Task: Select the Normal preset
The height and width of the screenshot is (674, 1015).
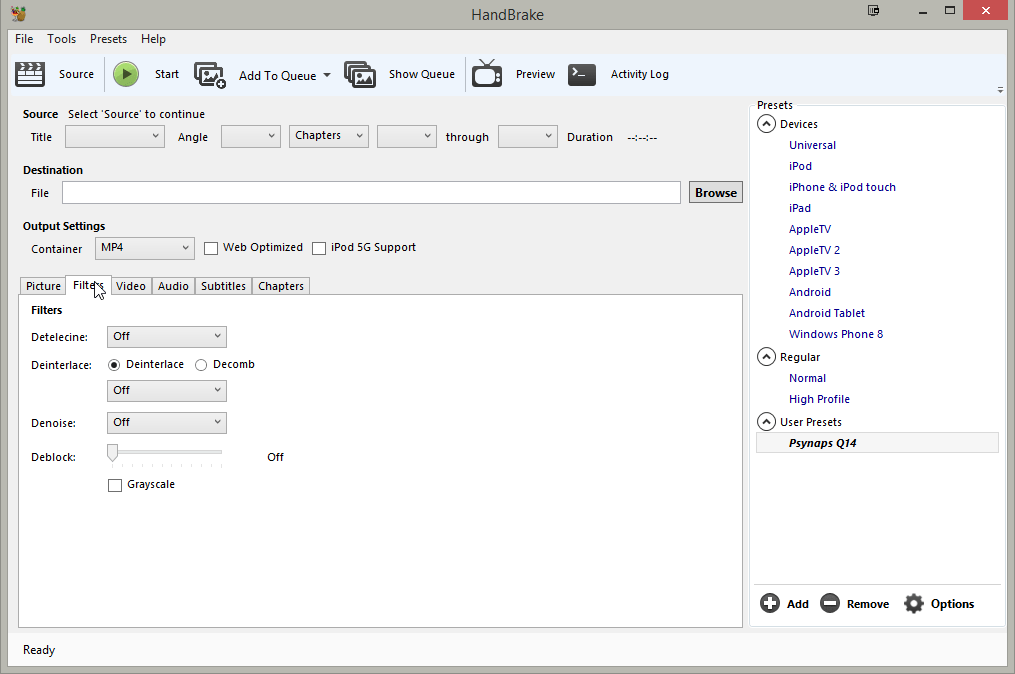Action: pos(807,378)
